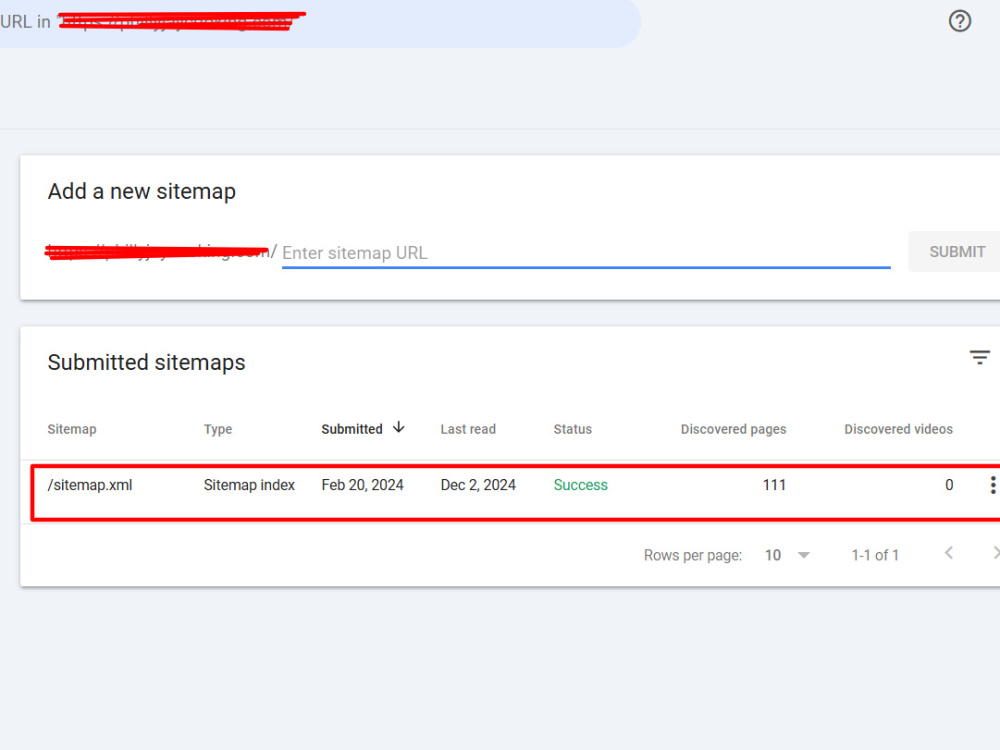Focus the Enter sitemap URL field

point(586,253)
